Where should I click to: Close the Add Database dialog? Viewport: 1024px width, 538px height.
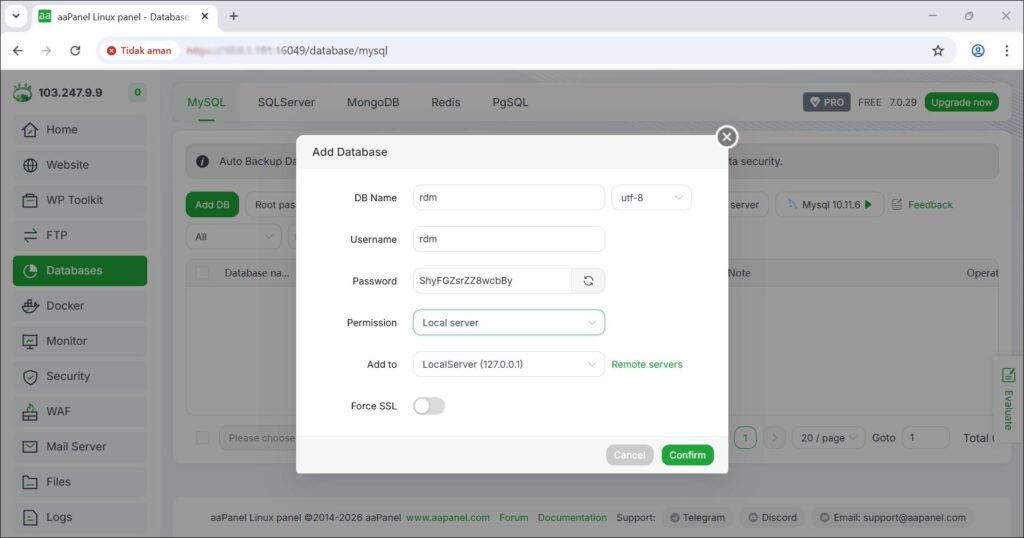click(x=727, y=137)
